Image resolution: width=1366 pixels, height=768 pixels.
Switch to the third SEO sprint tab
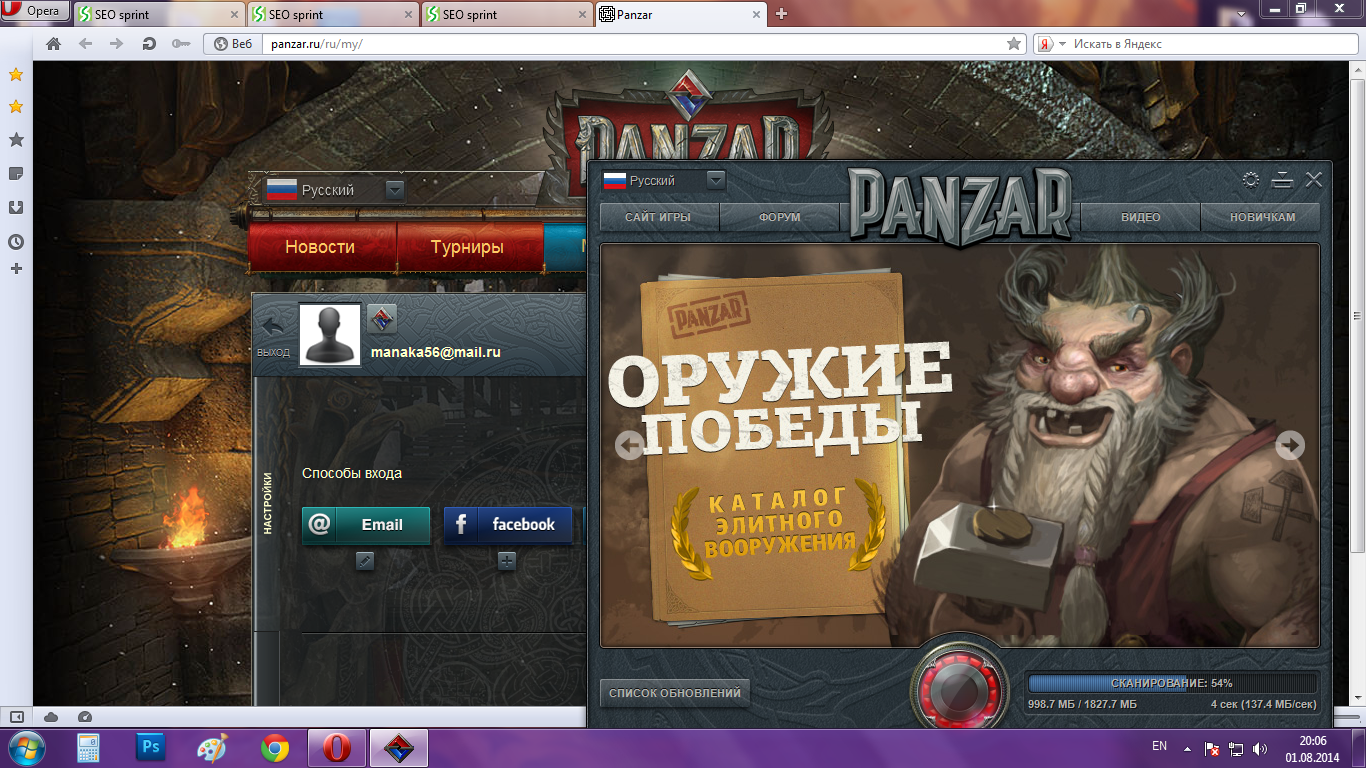pyautogui.click(x=506, y=14)
